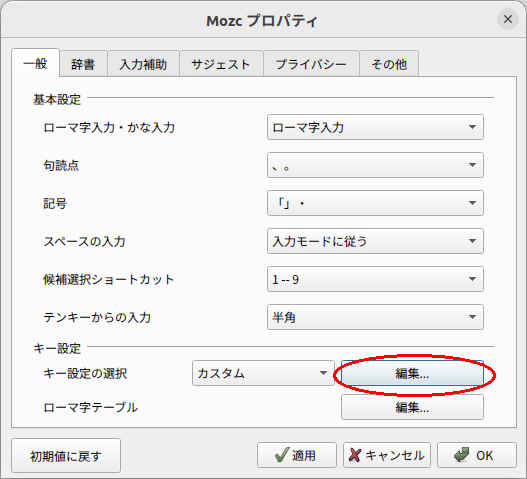Select the 一般 tab

click(x=36, y=63)
